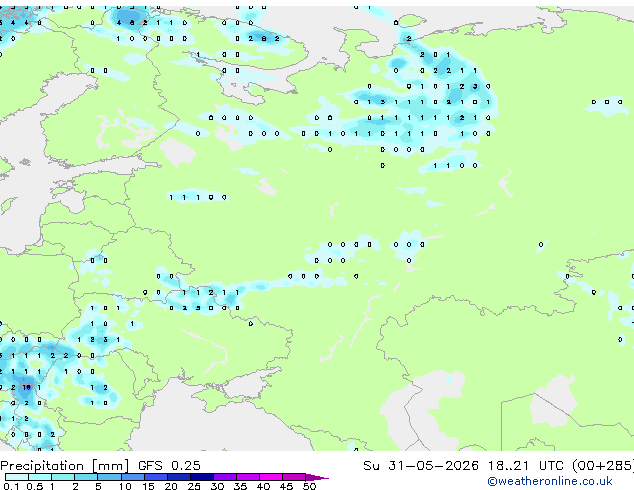
Task: Click the '20' legend tick label
Action: coord(171,486)
